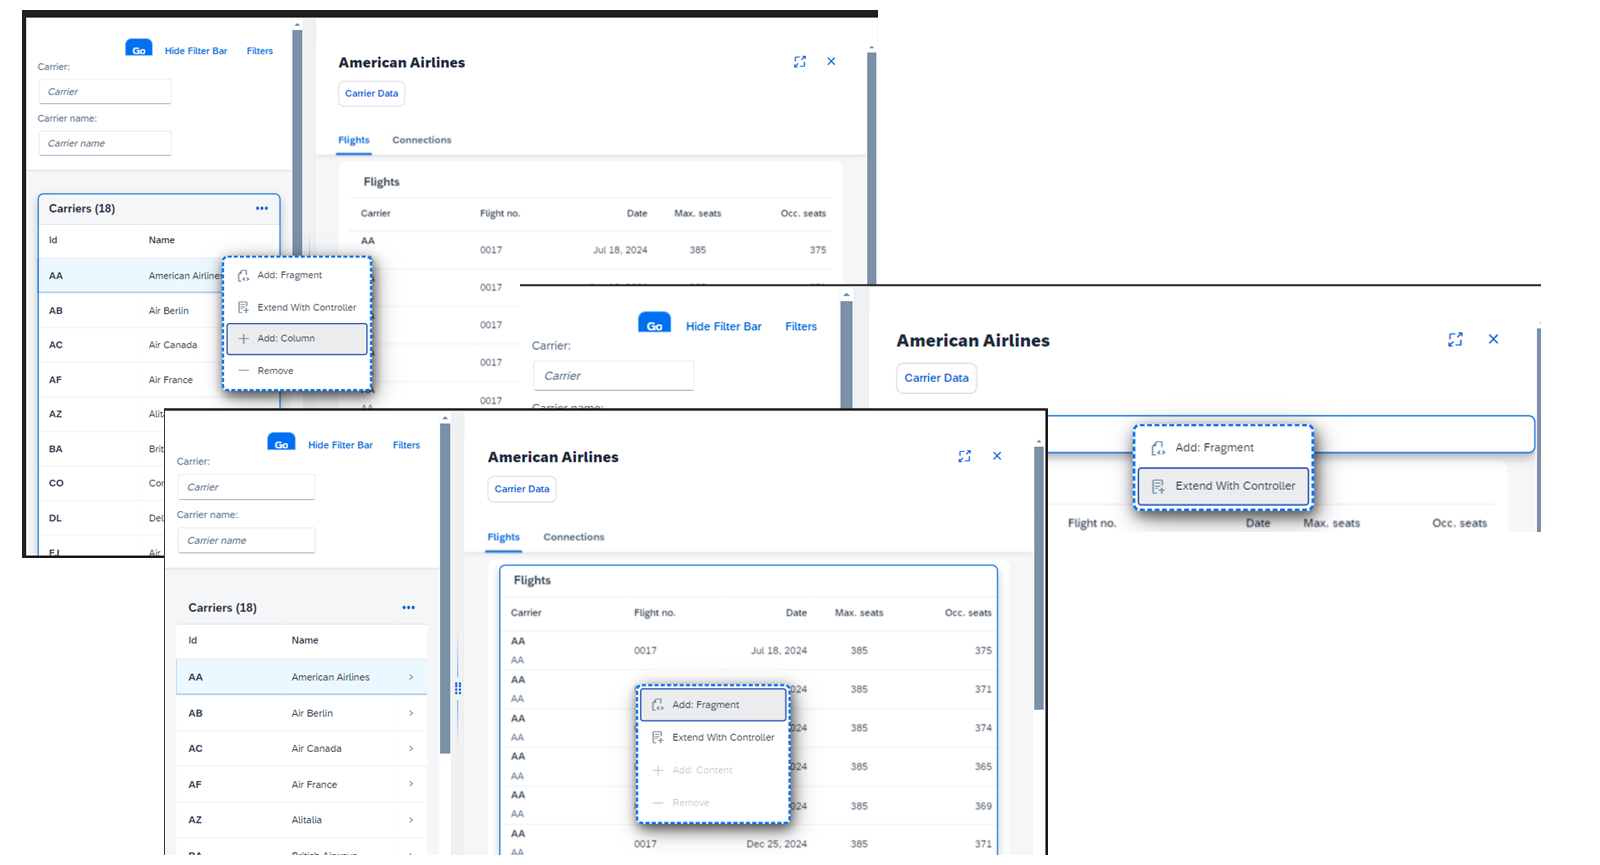The height and width of the screenshot is (865, 1600).
Task: Click Carrier Data button in top-left window
Action: tap(372, 94)
